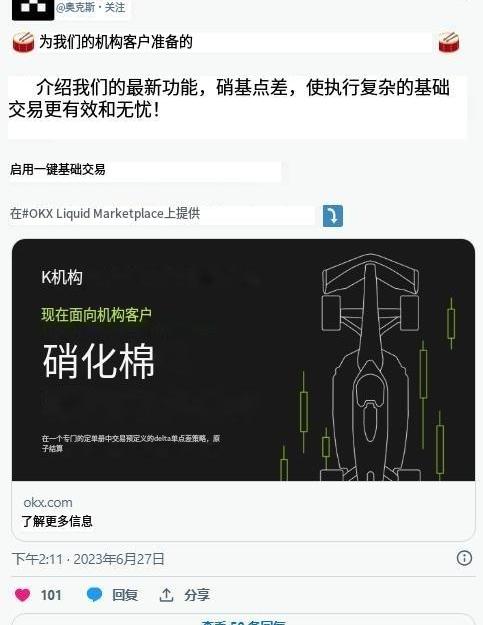483x625 pixels.
Task: Tap the share upload arrow icon
Action: click(166, 595)
